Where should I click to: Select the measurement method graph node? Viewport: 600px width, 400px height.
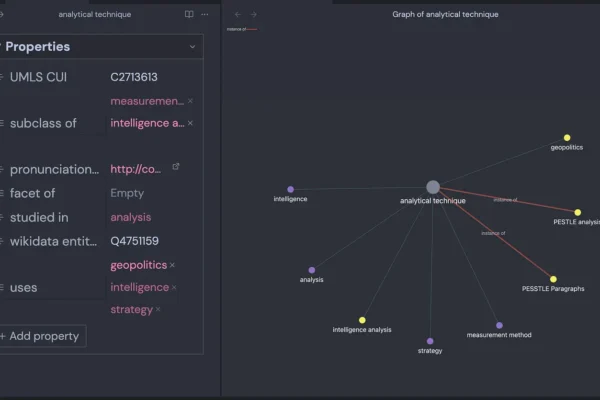[499, 325]
